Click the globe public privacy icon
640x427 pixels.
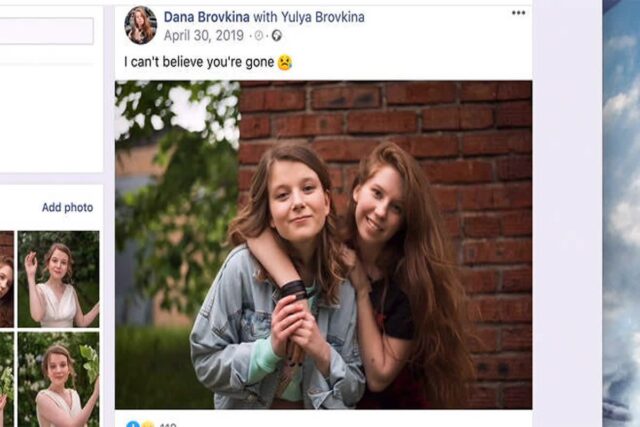(277, 36)
